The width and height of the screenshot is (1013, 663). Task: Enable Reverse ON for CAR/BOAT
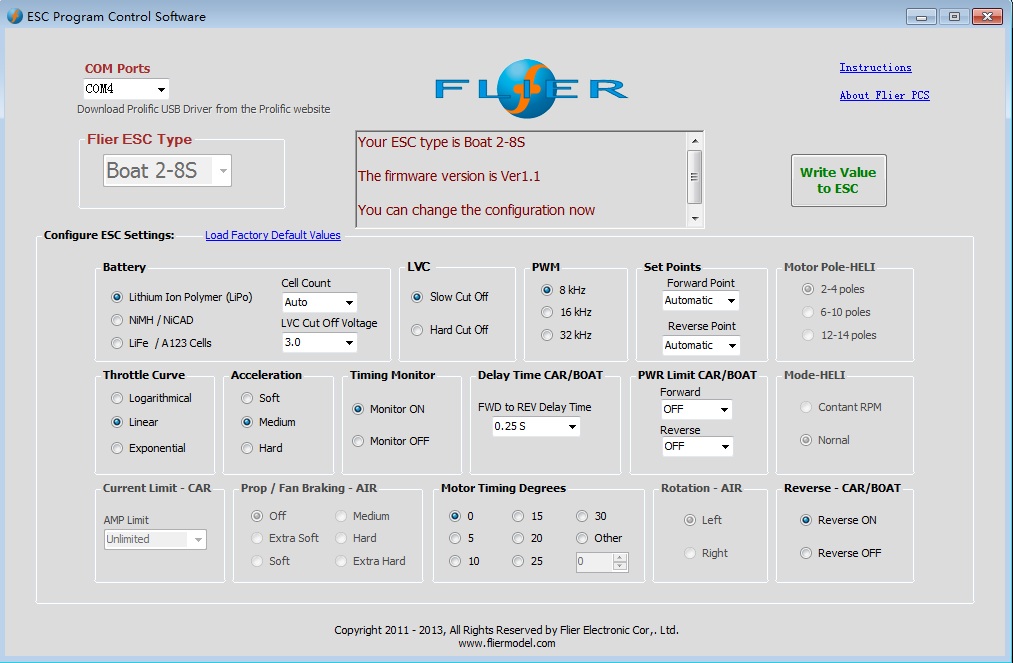click(x=838, y=520)
